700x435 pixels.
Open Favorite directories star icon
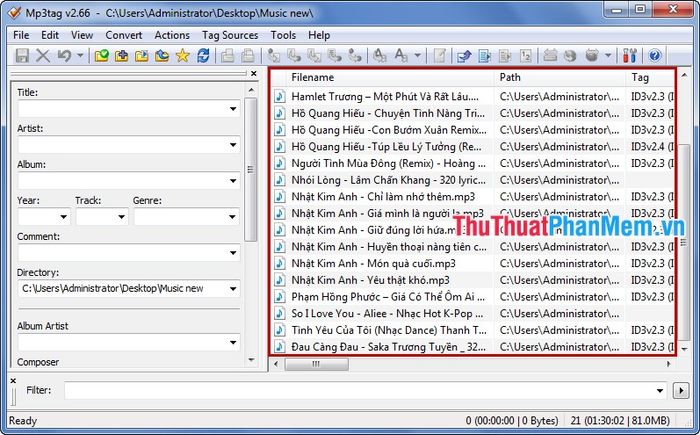point(182,56)
